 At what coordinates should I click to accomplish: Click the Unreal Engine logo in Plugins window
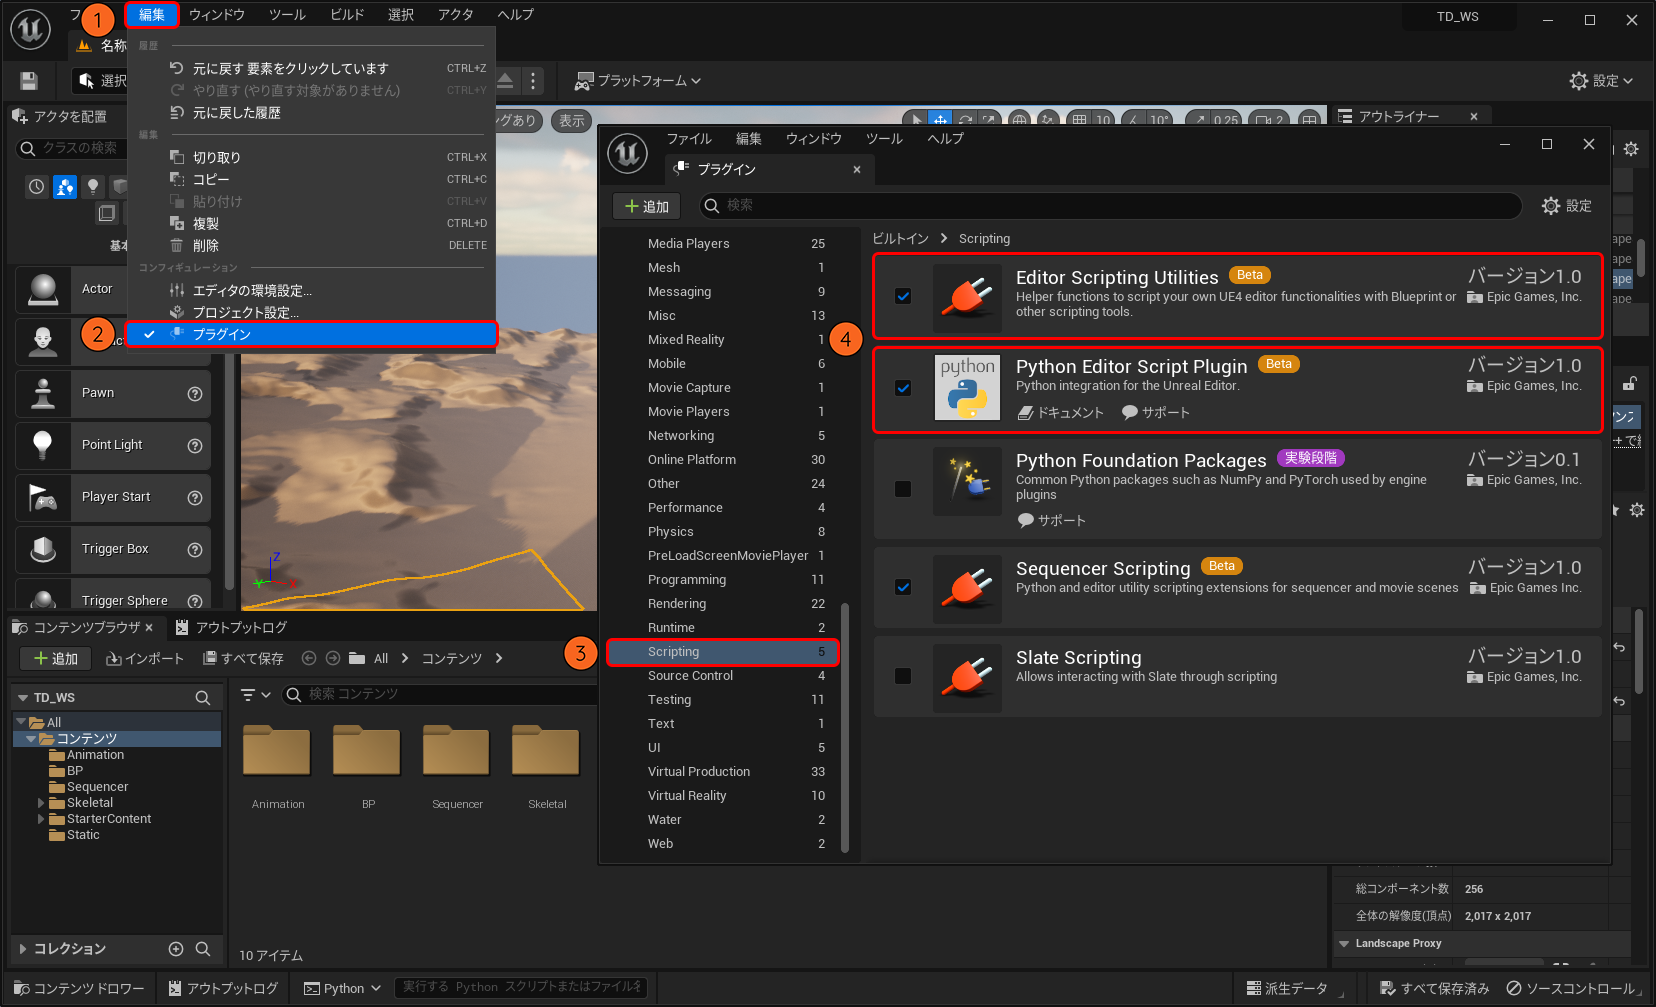click(628, 154)
